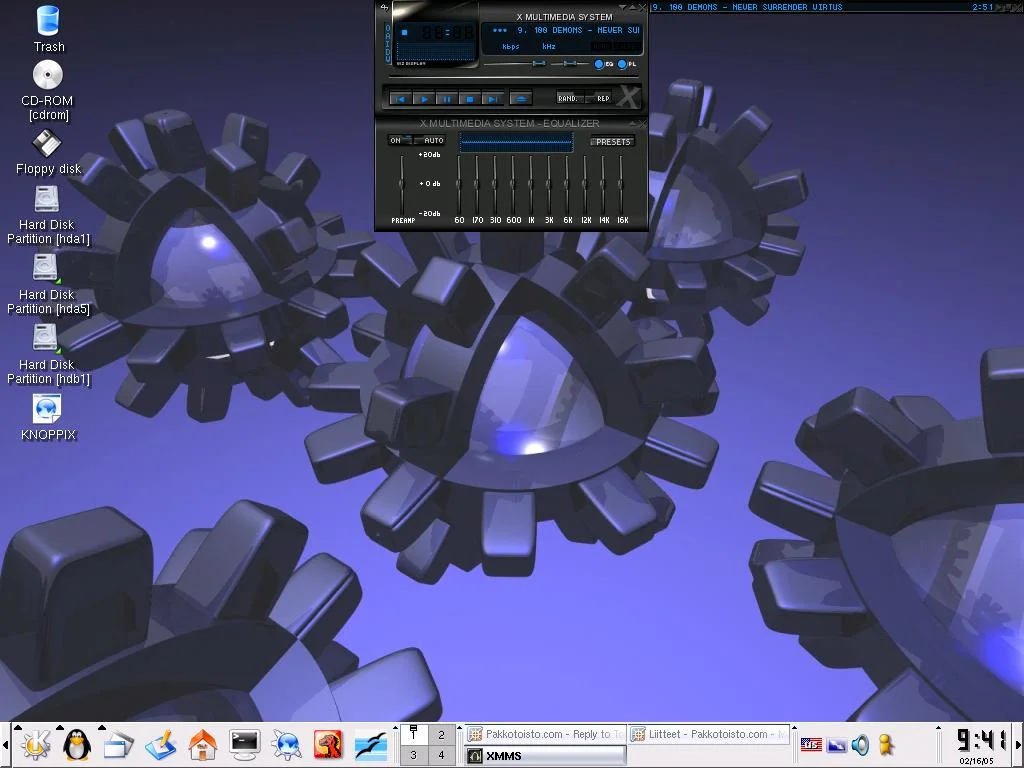Go to previous track in XMMS

pyautogui.click(x=400, y=99)
